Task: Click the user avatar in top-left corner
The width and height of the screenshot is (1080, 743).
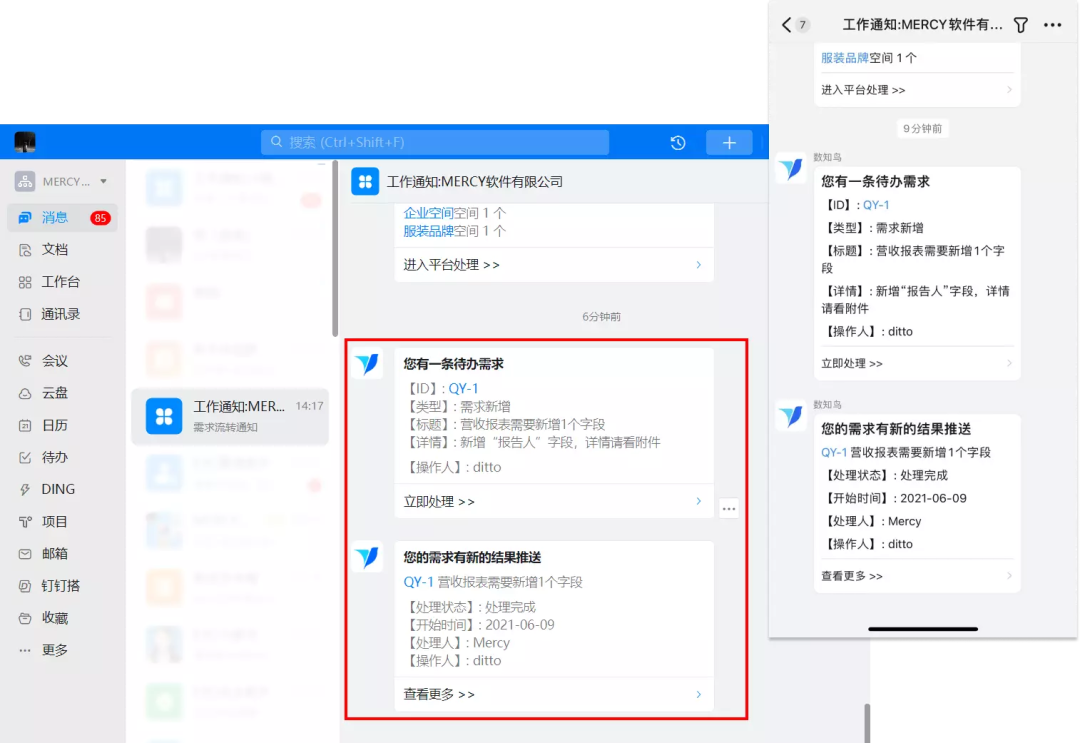Action: point(25,142)
